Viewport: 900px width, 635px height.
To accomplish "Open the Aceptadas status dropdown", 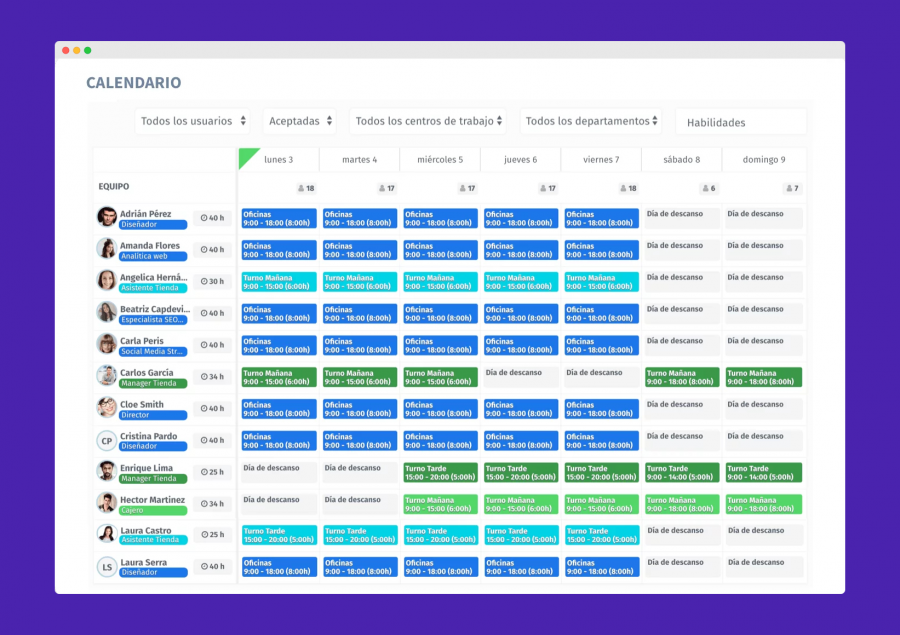I will pos(300,121).
